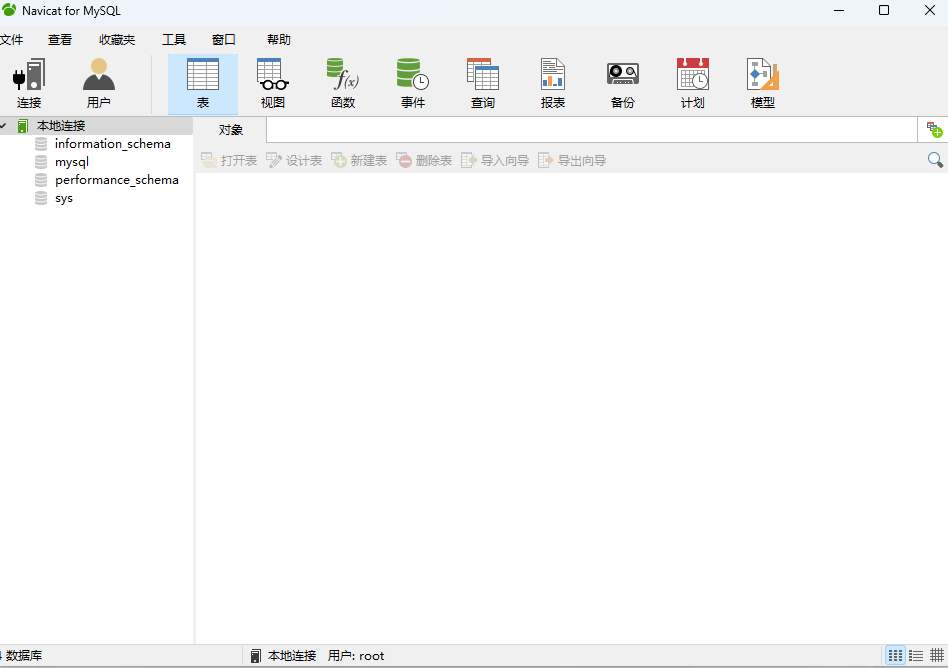Switch to list view mode
The image size is (948, 668).
click(916, 655)
